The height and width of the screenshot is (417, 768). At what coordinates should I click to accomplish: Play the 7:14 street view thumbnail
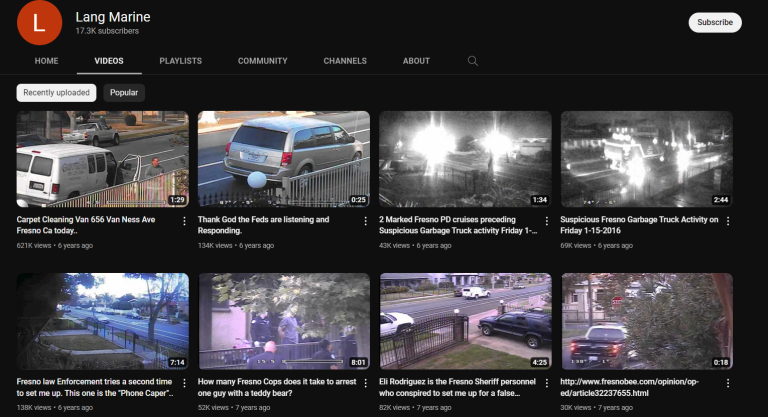(x=102, y=321)
